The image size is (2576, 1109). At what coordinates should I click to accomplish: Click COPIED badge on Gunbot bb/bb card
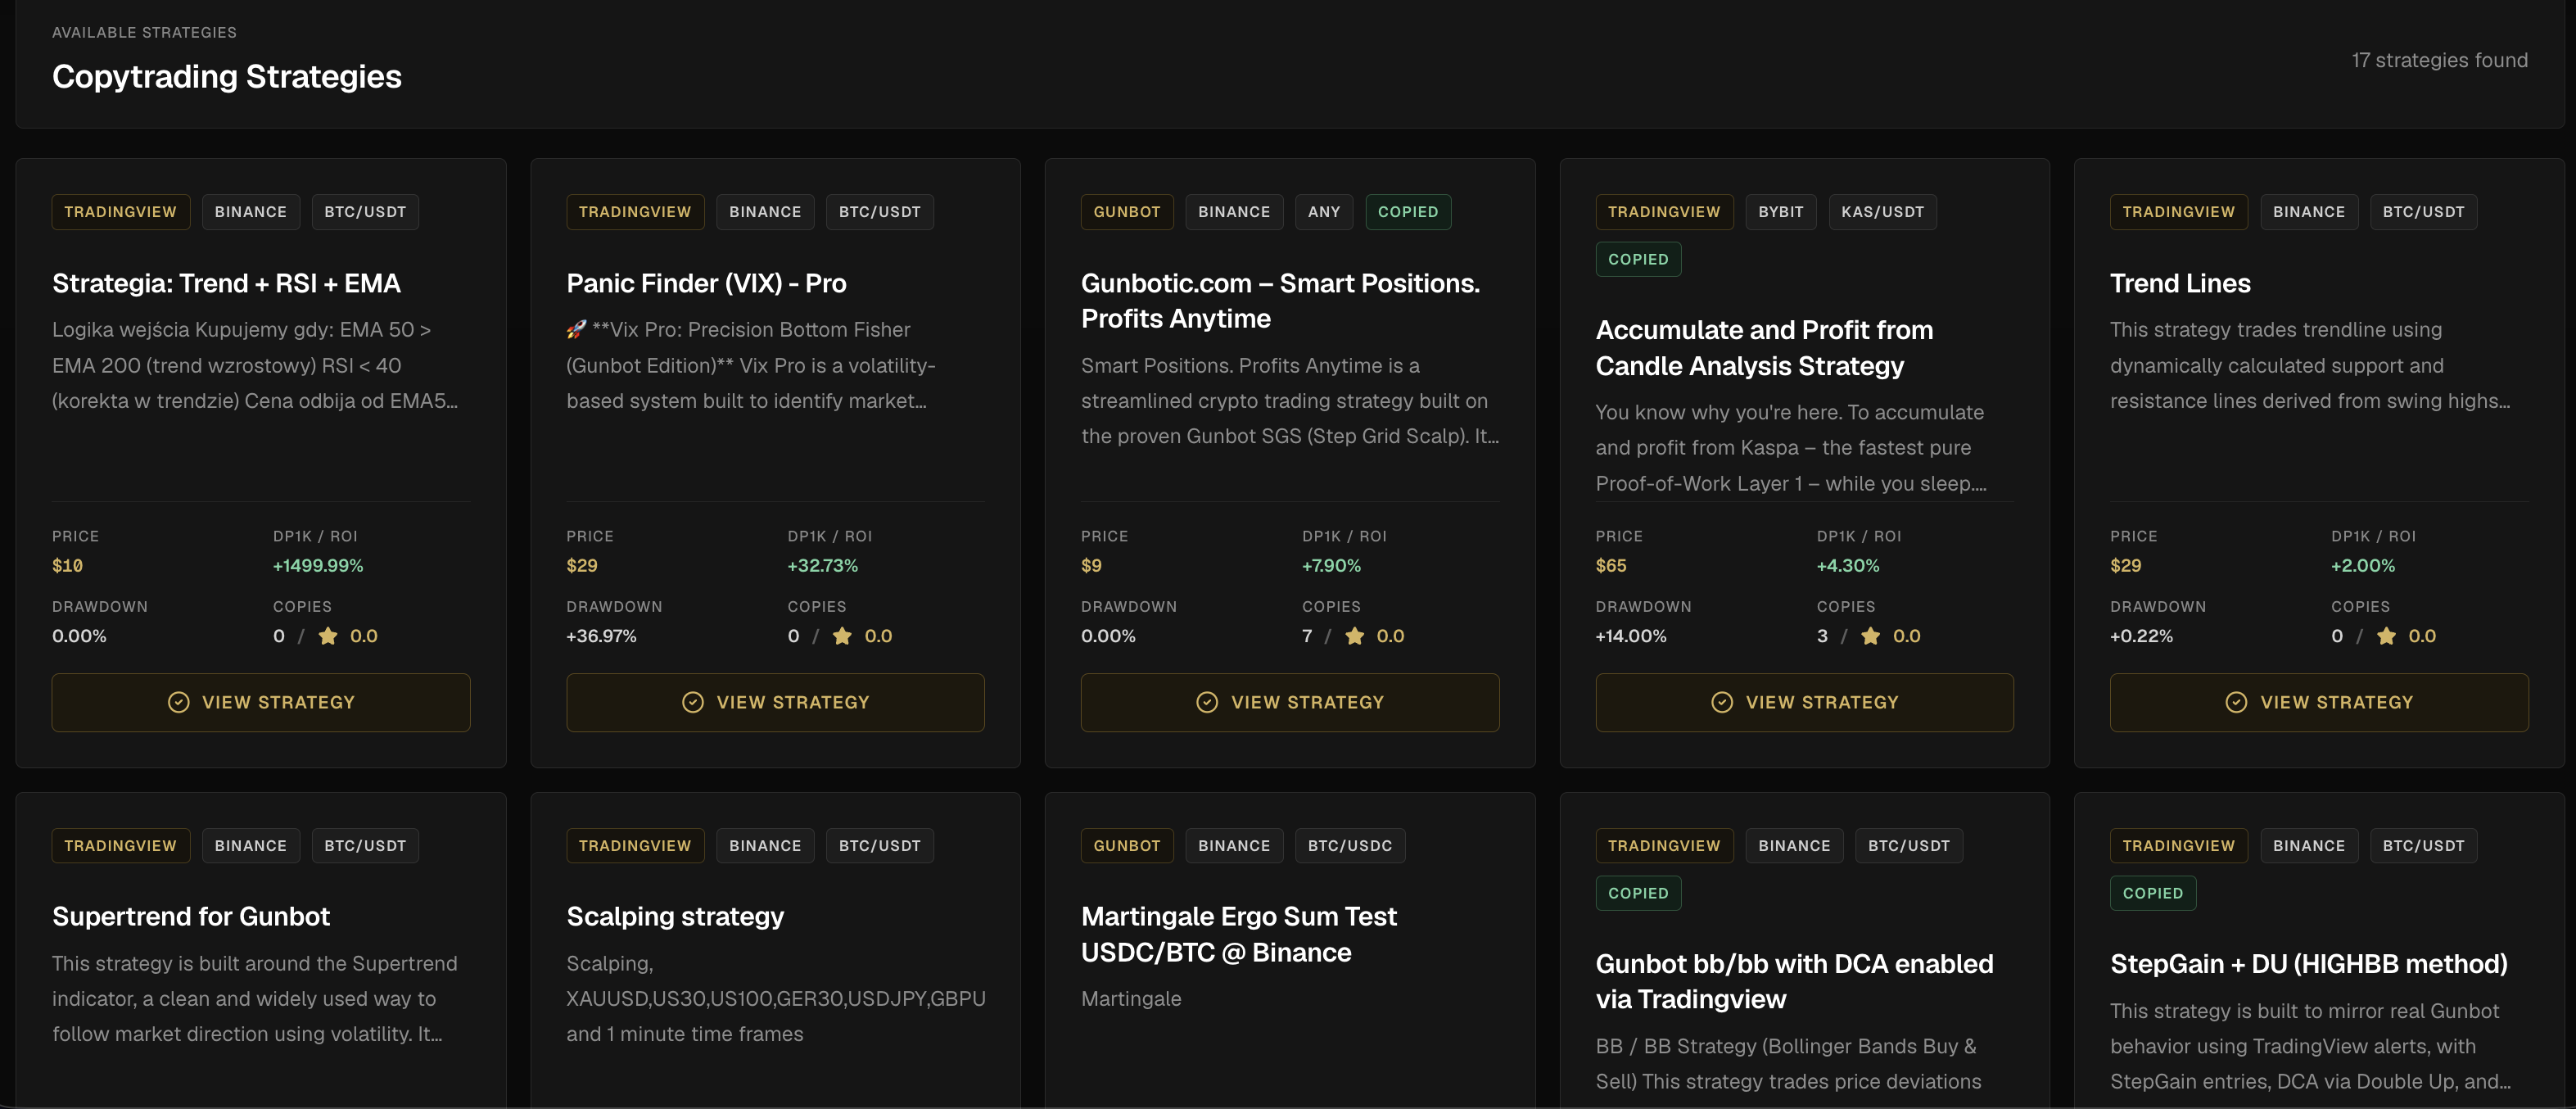[1638, 893]
